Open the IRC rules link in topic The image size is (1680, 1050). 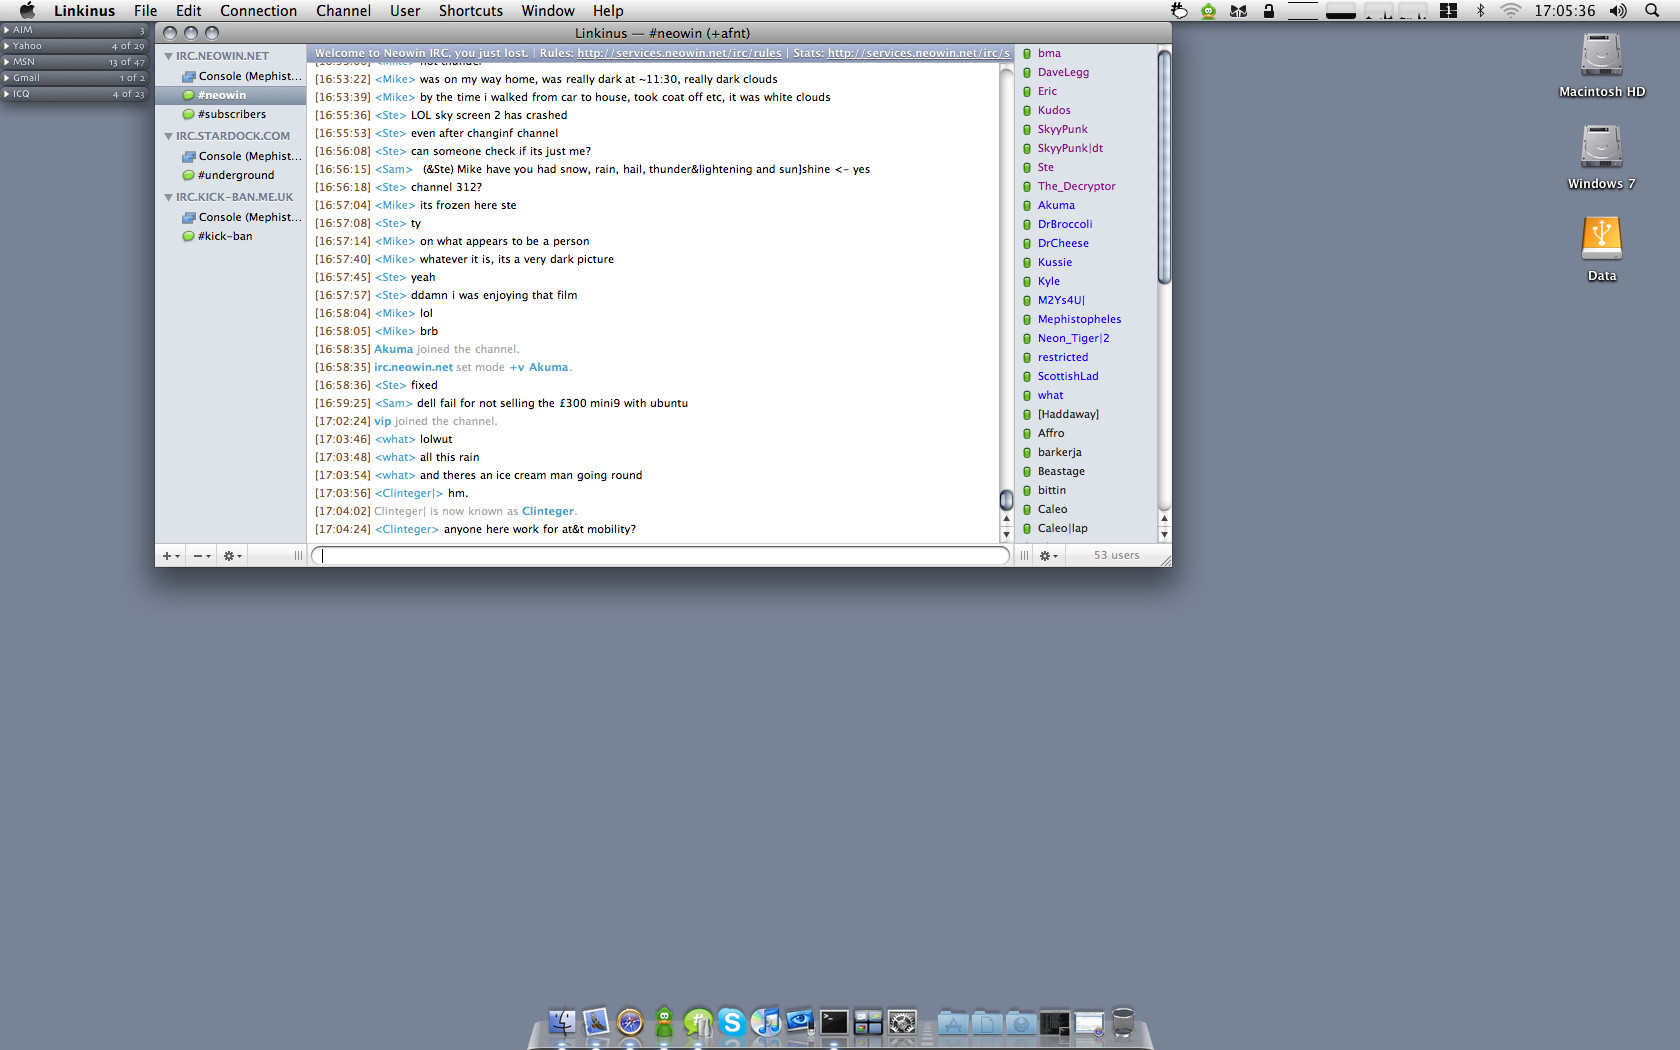click(679, 53)
